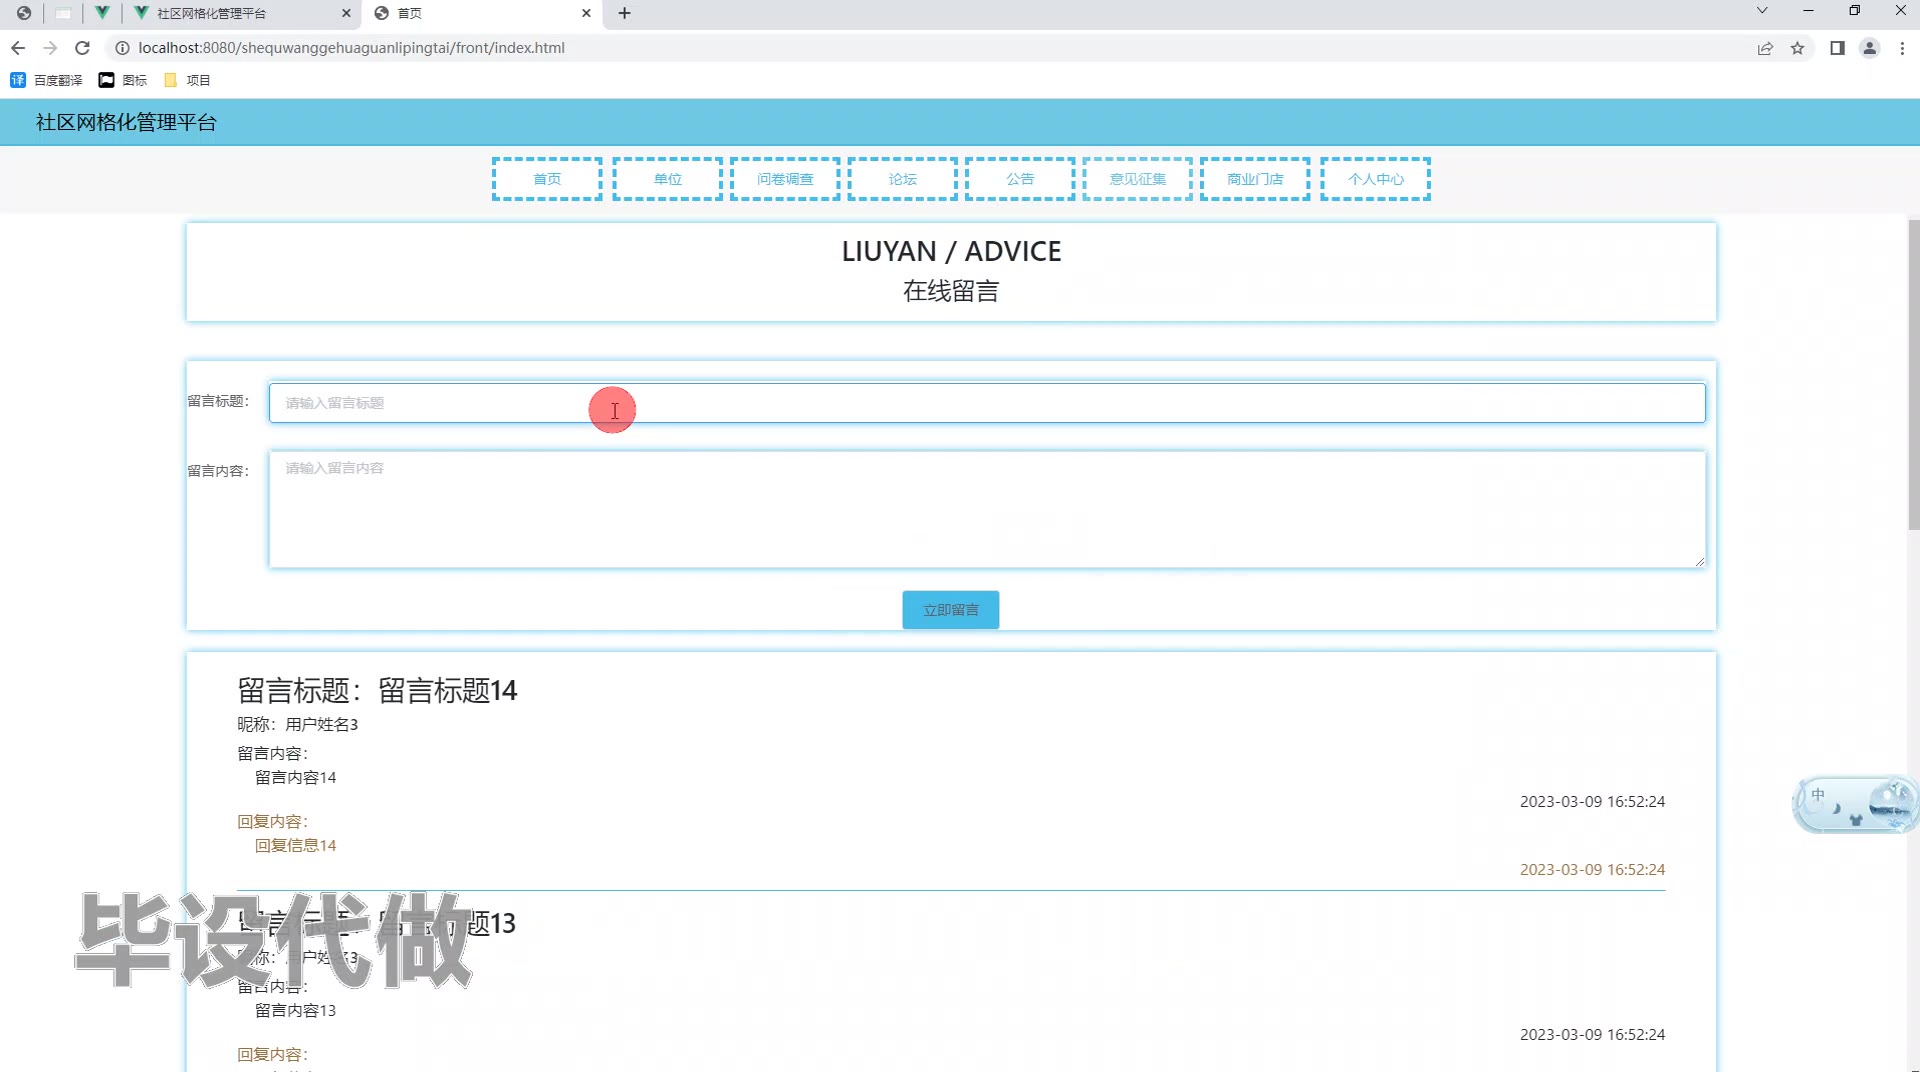Screen dimensions: 1920x1072
Task: Go to the 论坛 section
Action: coord(902,179)
